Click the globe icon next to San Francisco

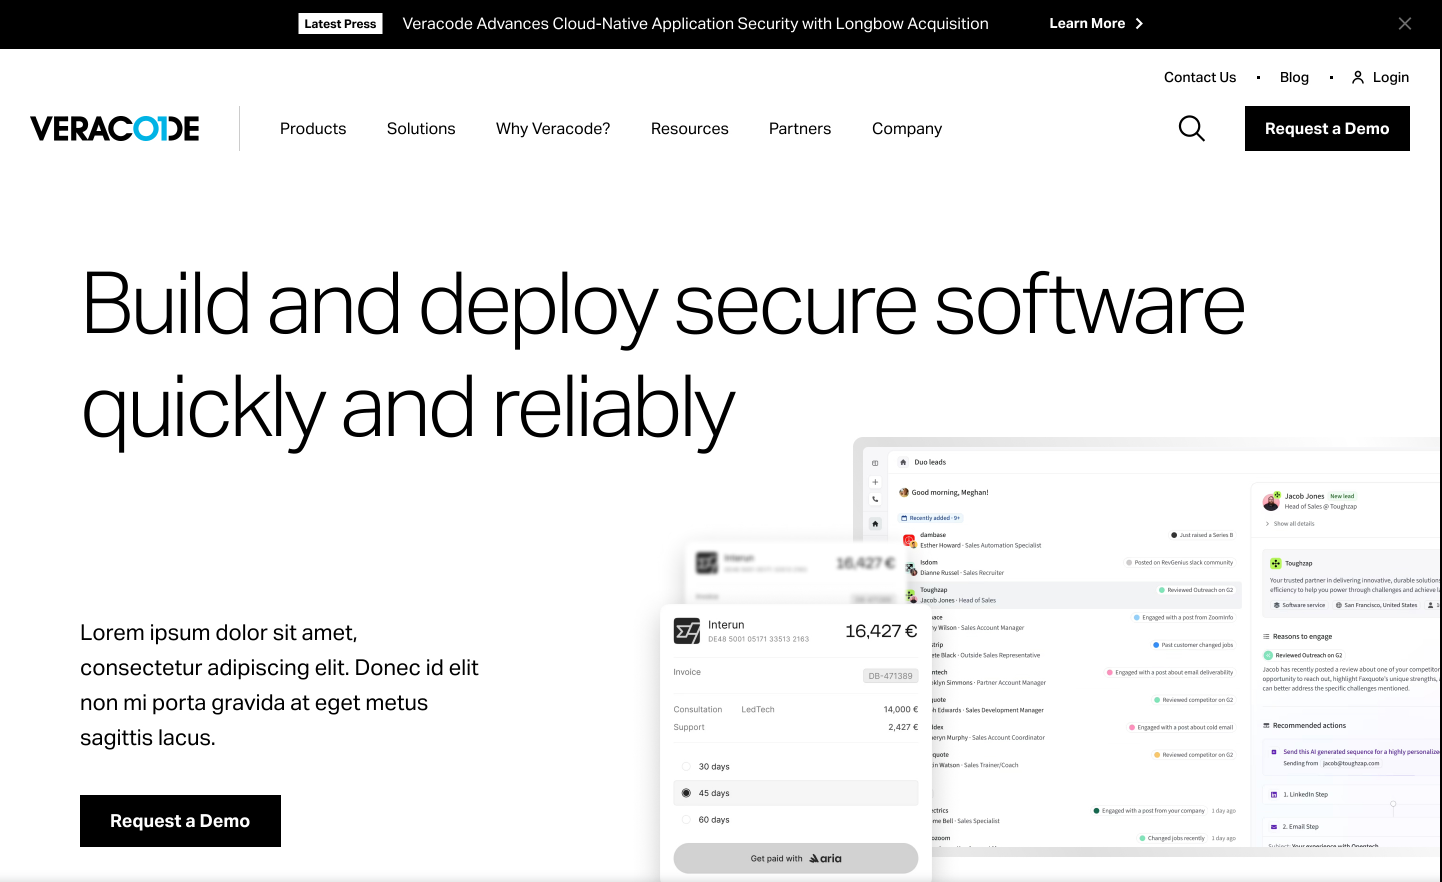coord(1339,605)
